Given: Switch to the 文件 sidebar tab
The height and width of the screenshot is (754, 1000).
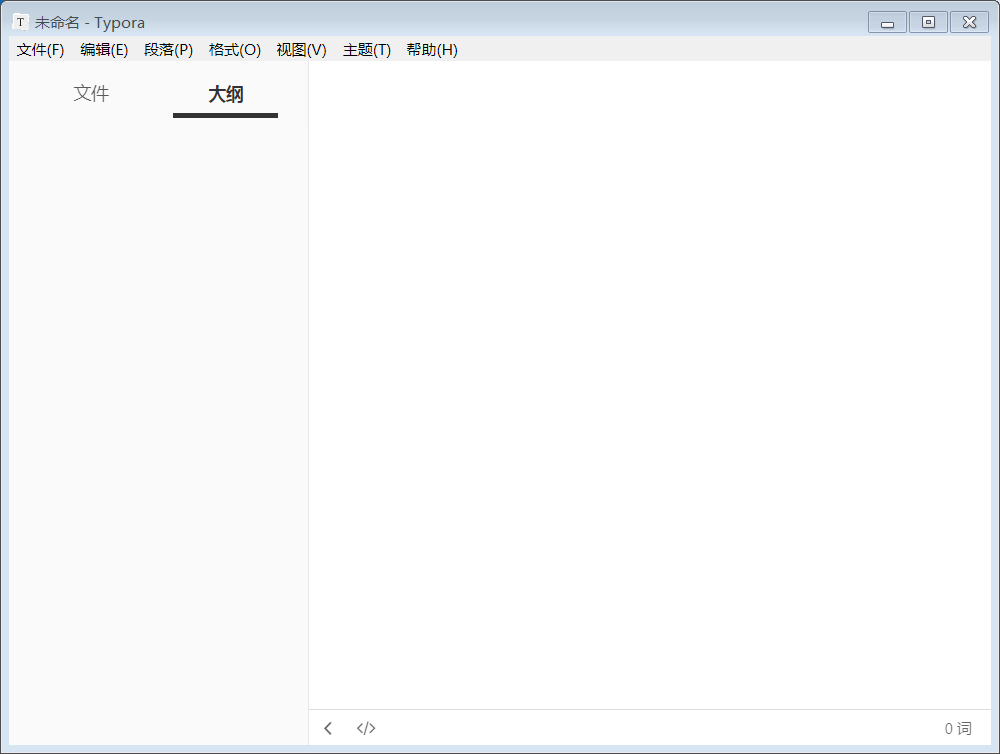Looking at the screenshot, I should click(91, 93).
